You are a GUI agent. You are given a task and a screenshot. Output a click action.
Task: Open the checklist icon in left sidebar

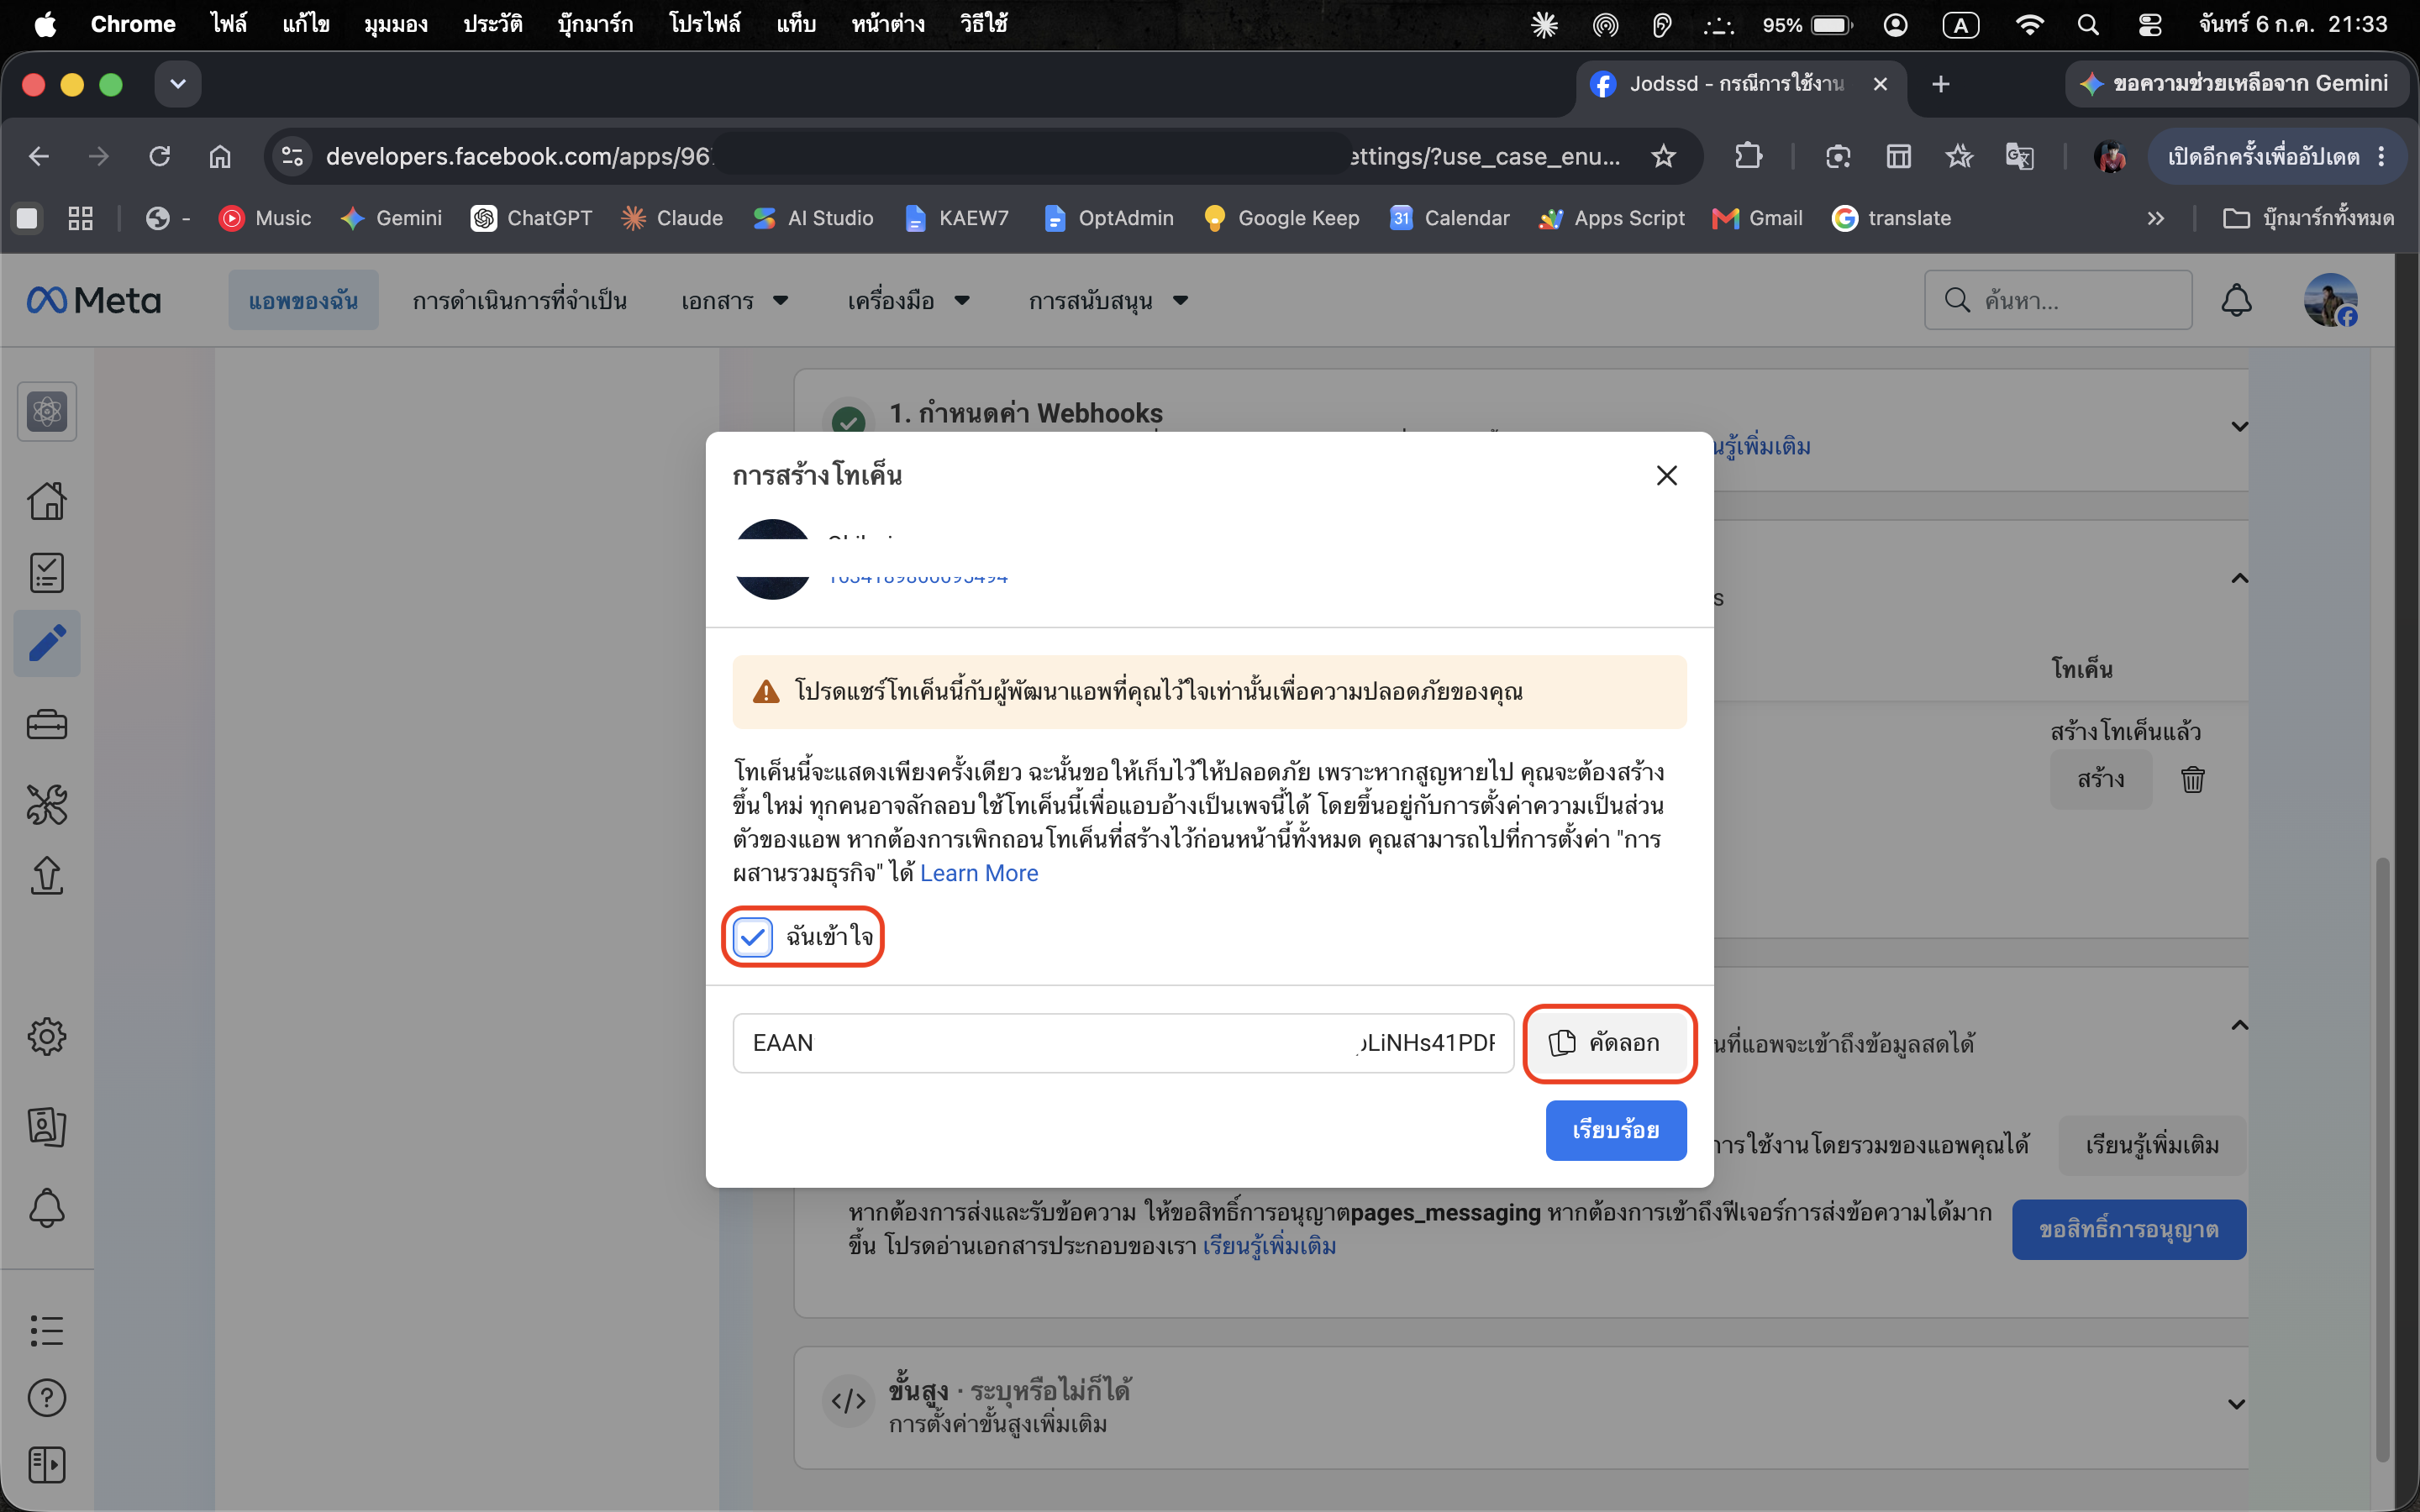(47, 572)
